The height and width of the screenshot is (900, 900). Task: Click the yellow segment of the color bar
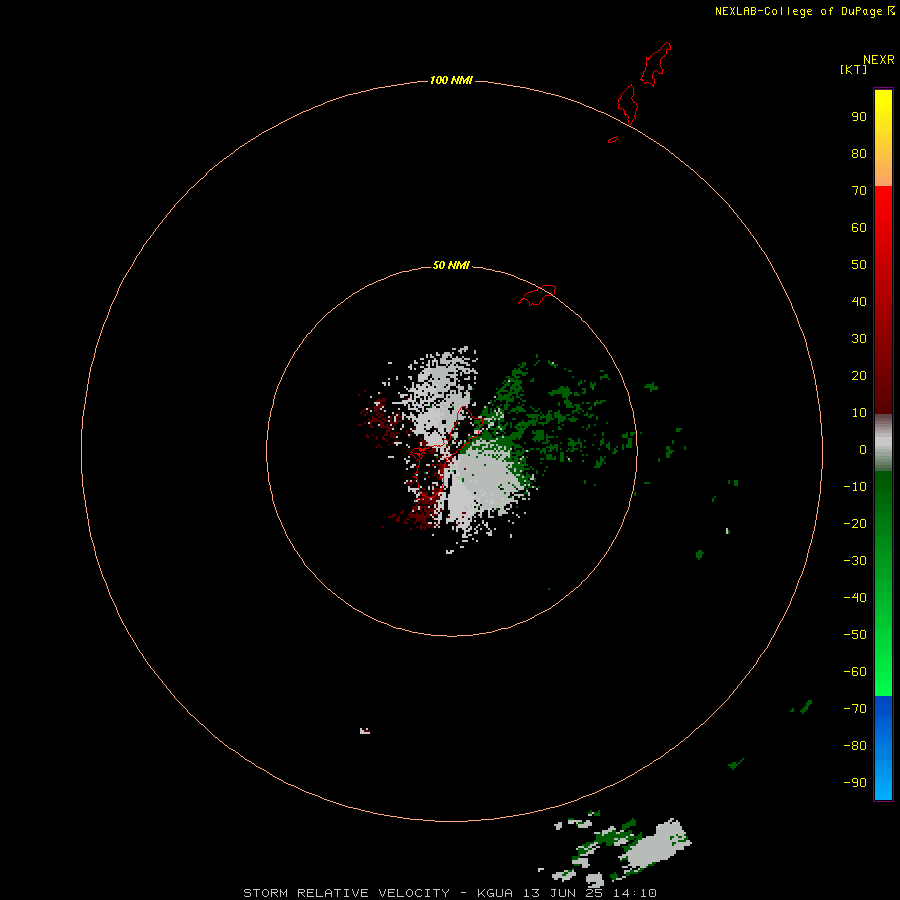point(883,138)
